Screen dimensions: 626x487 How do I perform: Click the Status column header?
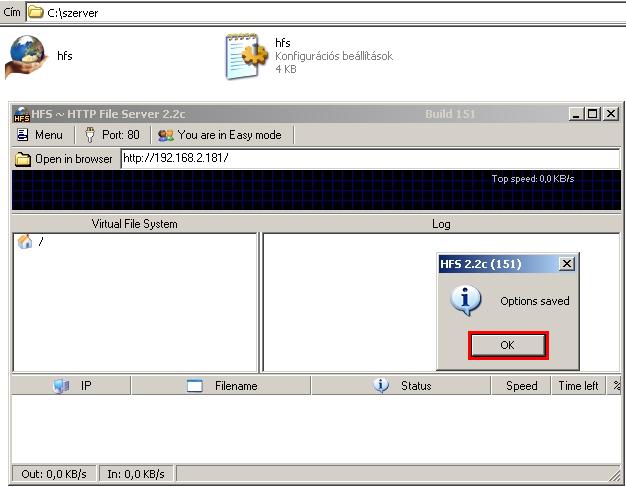pyautogui.click(x=401, y=386)
